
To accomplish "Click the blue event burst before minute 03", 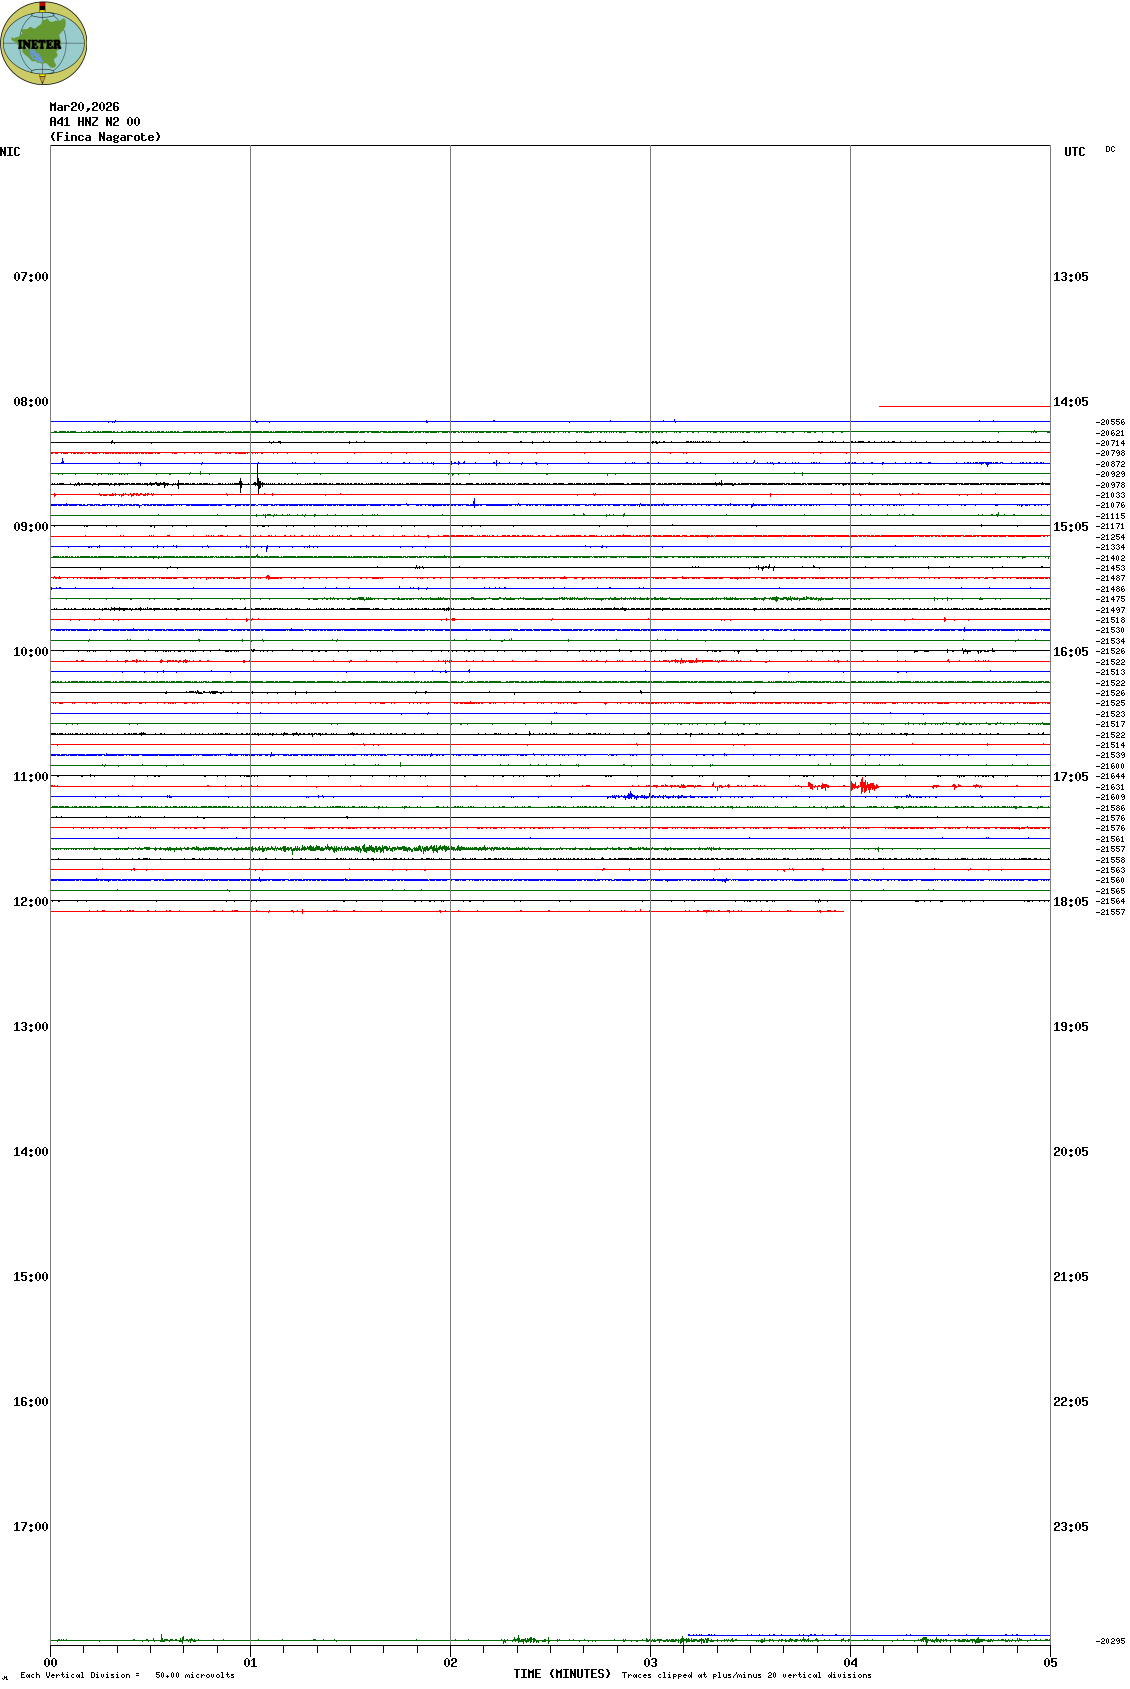I will click(x=630, y=796).
